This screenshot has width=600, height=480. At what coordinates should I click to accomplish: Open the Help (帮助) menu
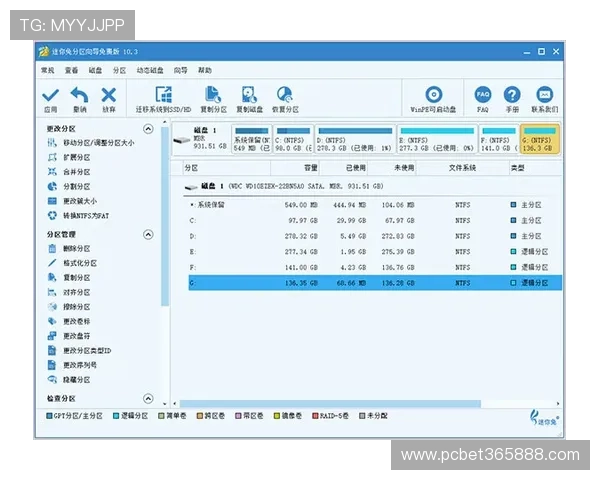(x=205, y=70)
